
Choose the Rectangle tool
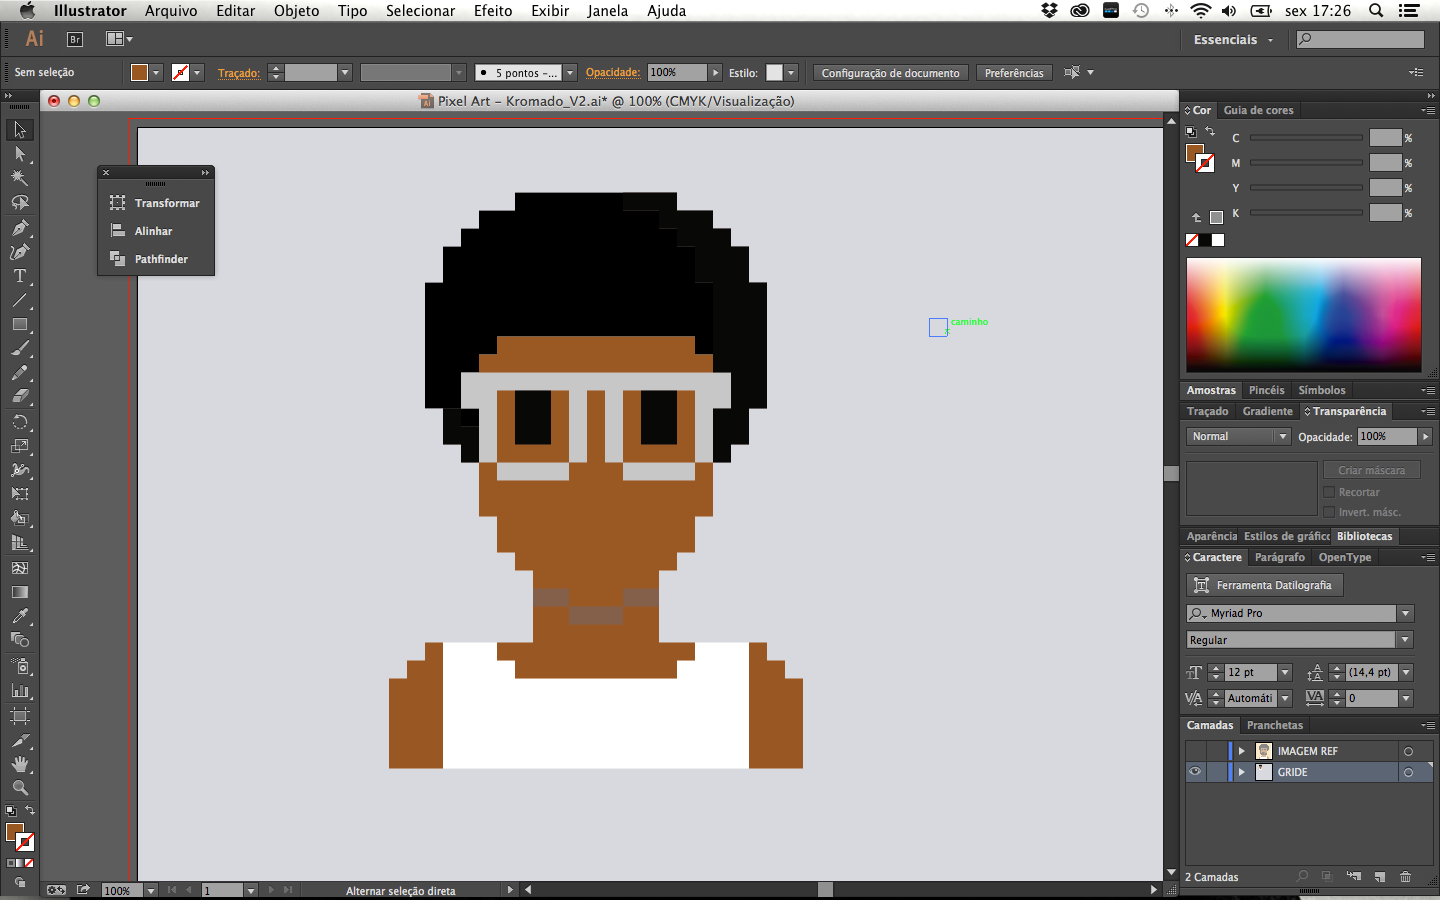[x=19, y=325]
